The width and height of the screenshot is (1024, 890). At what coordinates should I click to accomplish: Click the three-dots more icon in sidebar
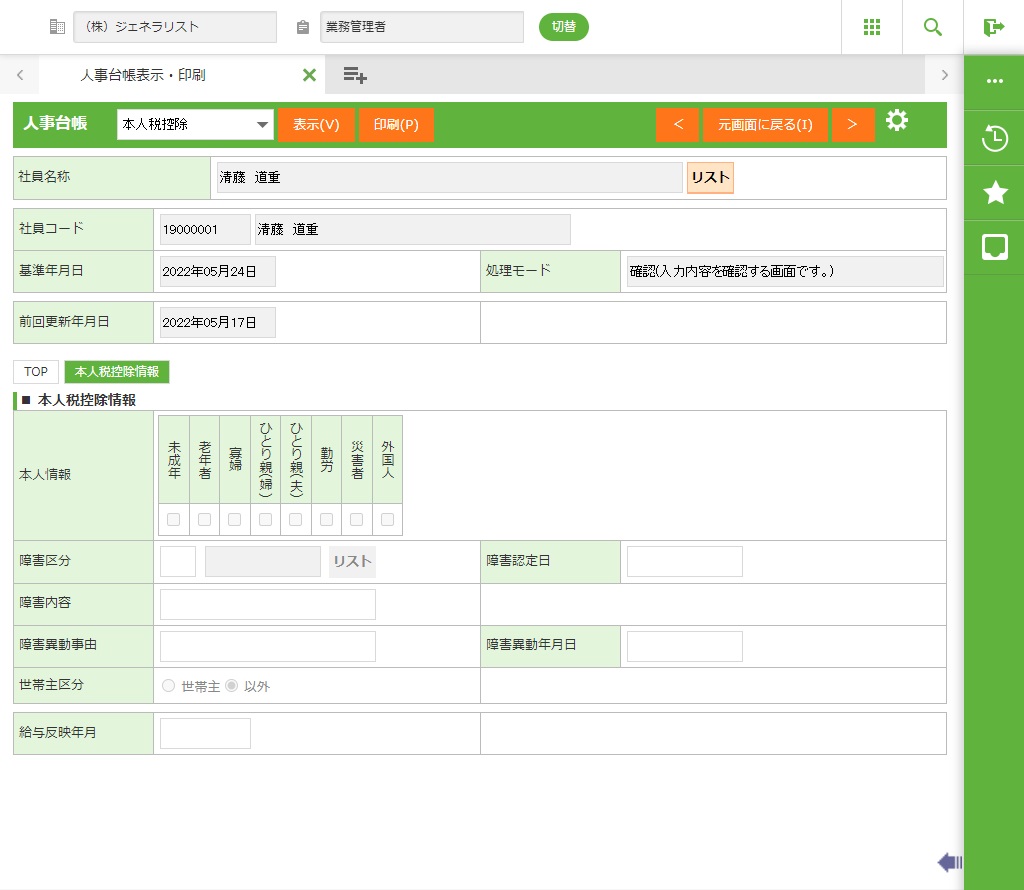coord(995,82)
